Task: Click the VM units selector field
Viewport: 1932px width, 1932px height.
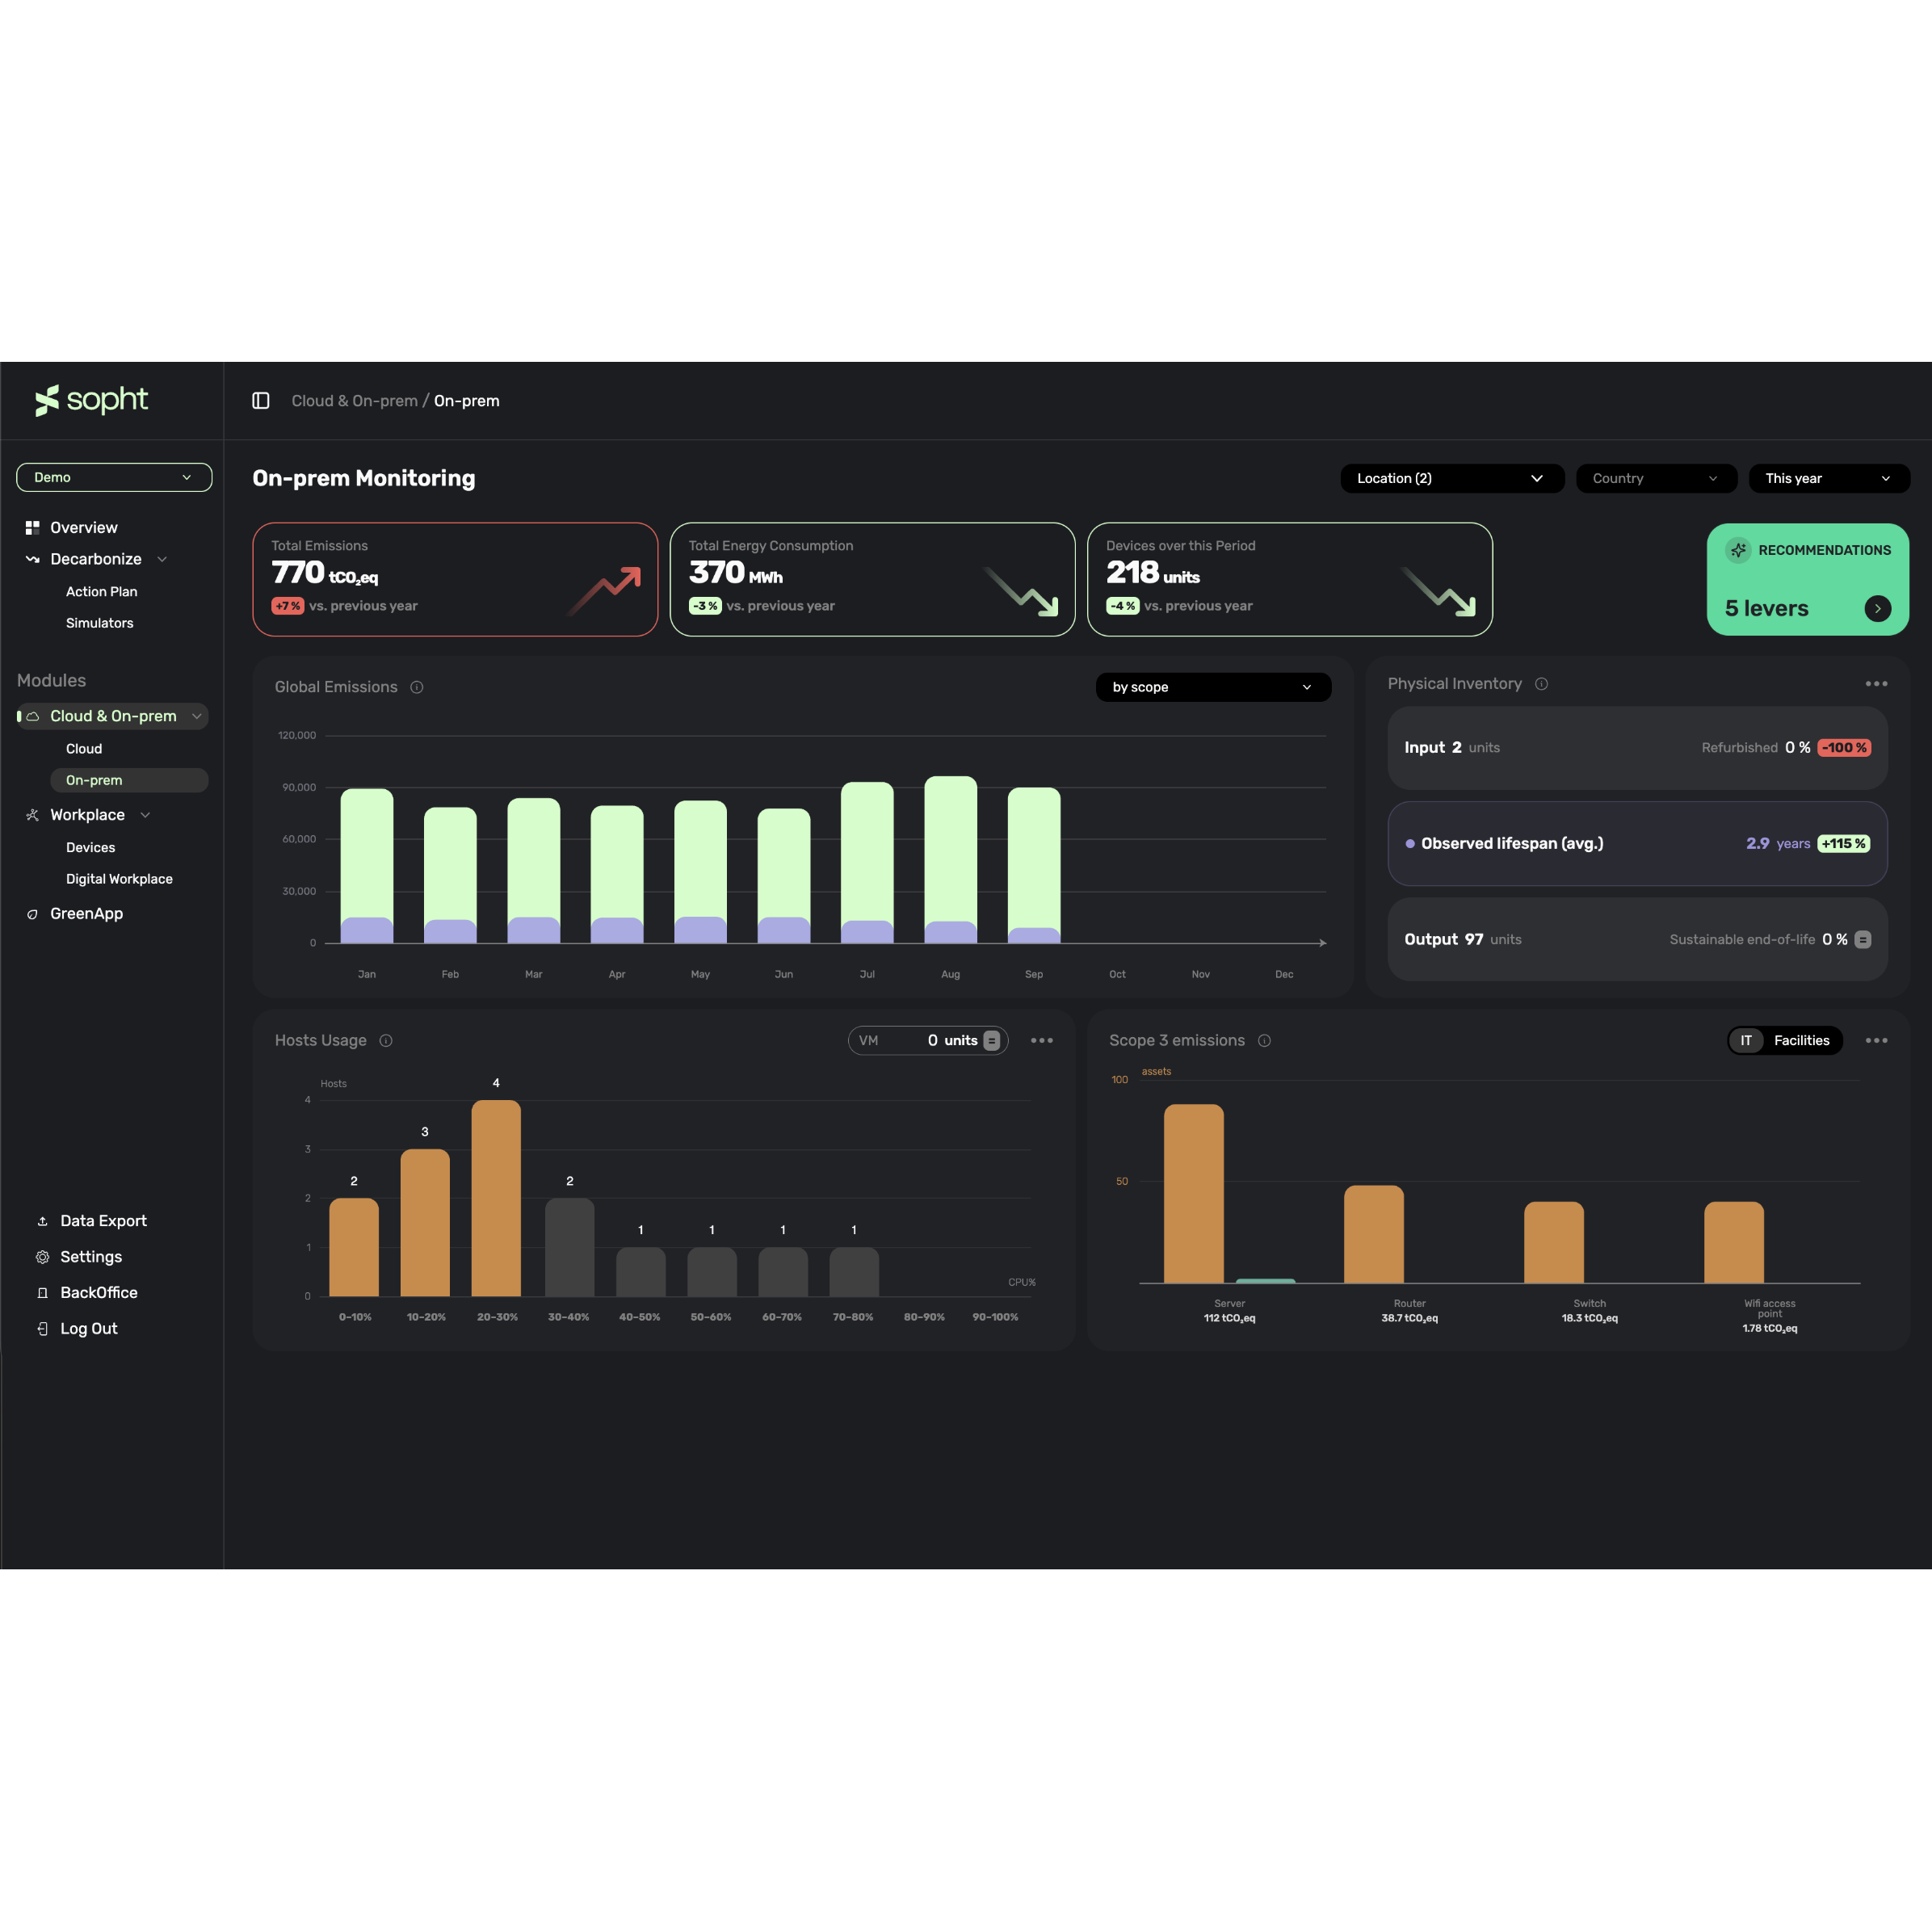Action: click(x=928, y=1041)
